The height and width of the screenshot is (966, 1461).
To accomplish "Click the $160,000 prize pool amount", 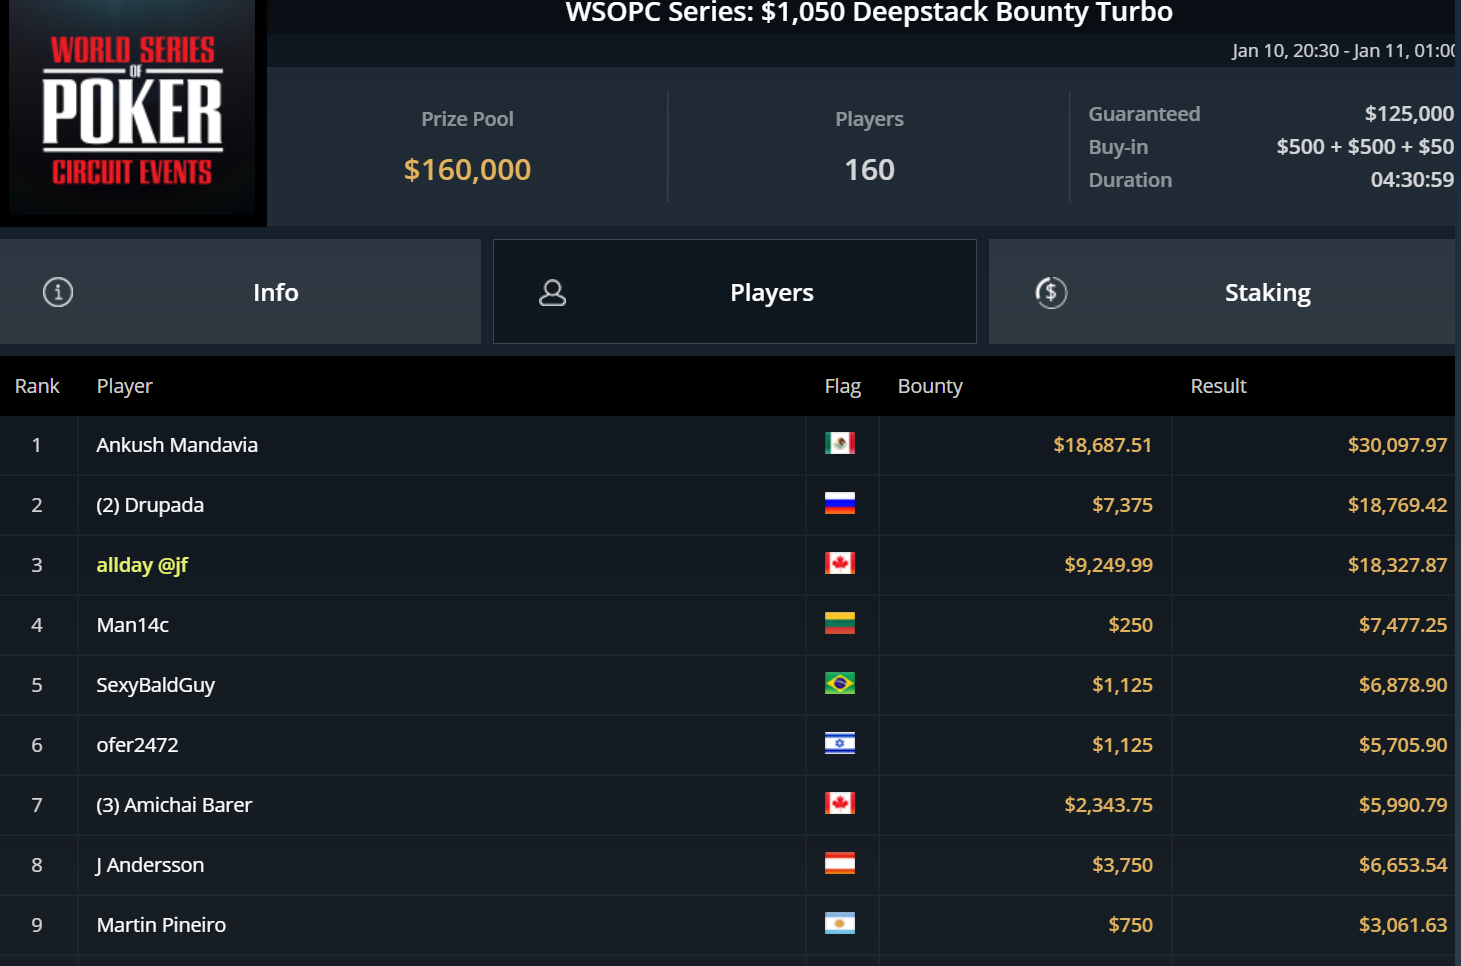I will tap(467, 170).
